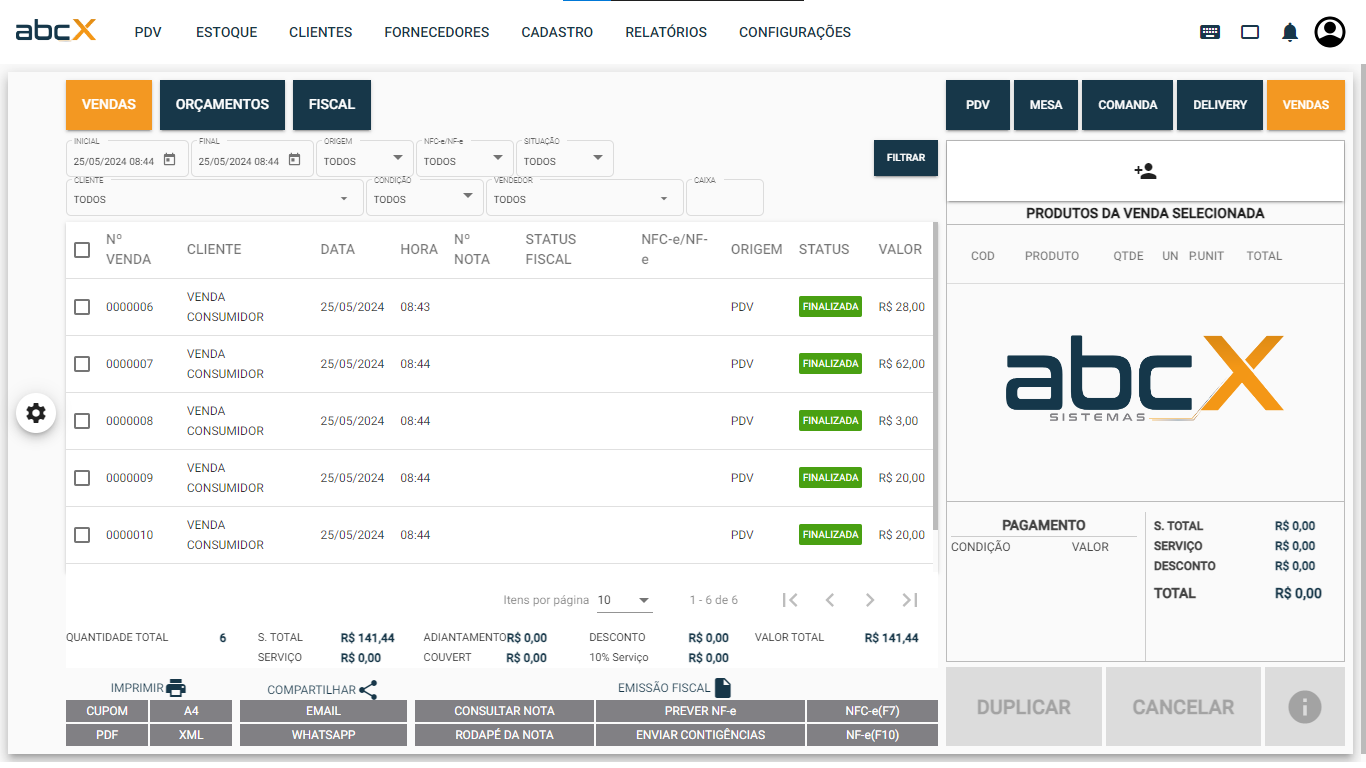This screenshot has height=768, width=1366.
Task: Go to next page of results
Action: coord(870,600)
